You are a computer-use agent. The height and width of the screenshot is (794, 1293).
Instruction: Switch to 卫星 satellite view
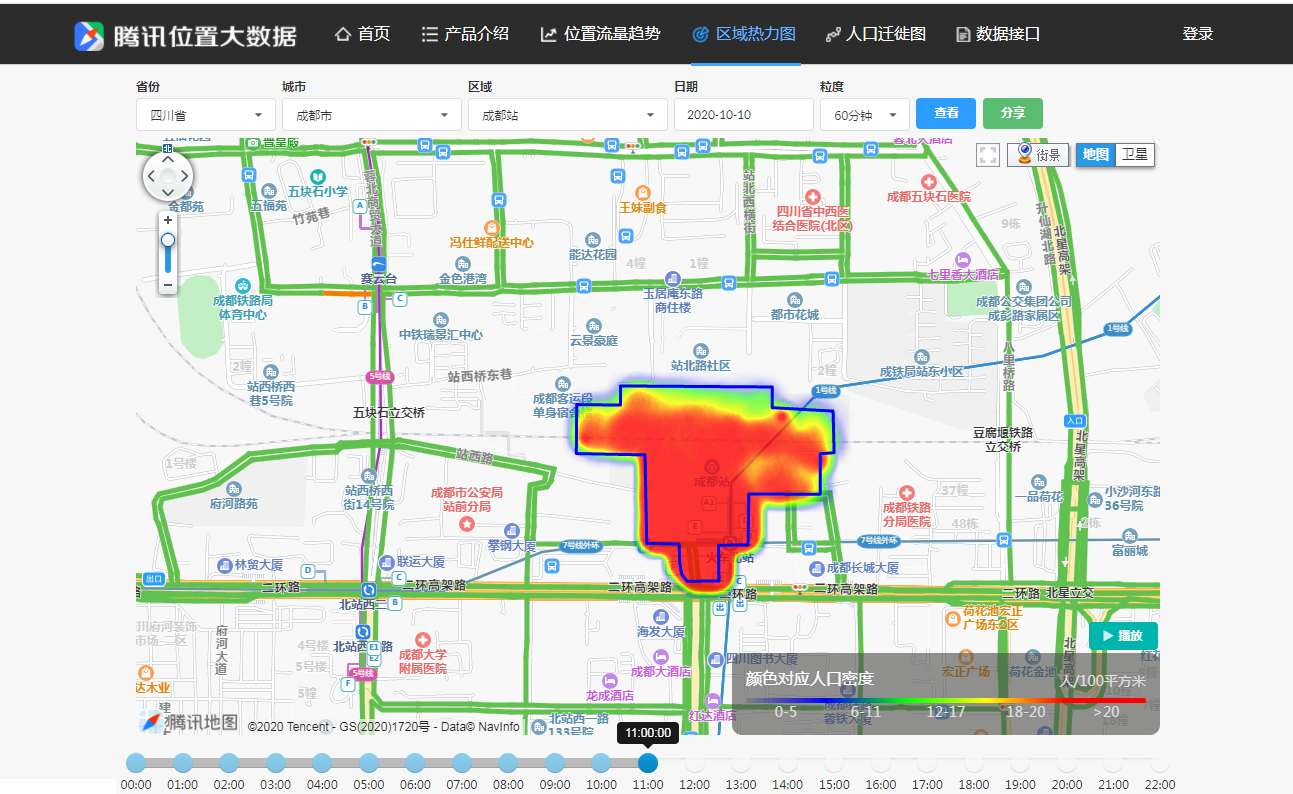(1135, 155)
